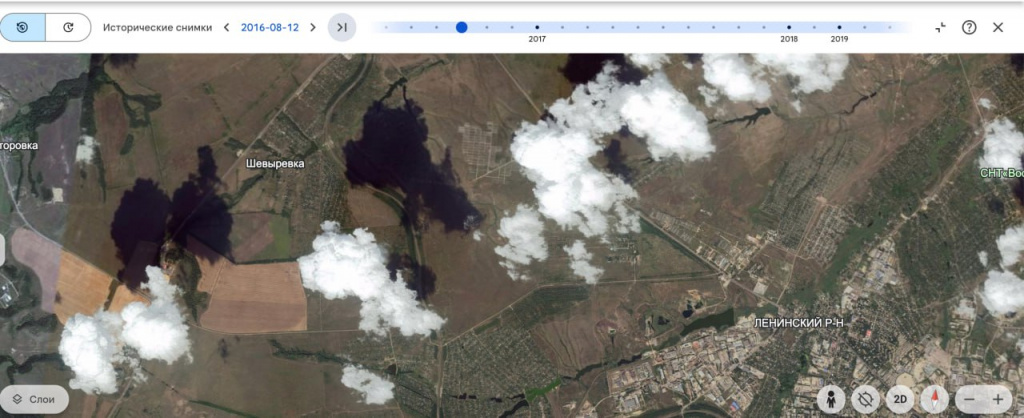Image resolution: width=1024 pixels, height=418 pixels.
Task: Go to previous historical image date
Action: 226,27
